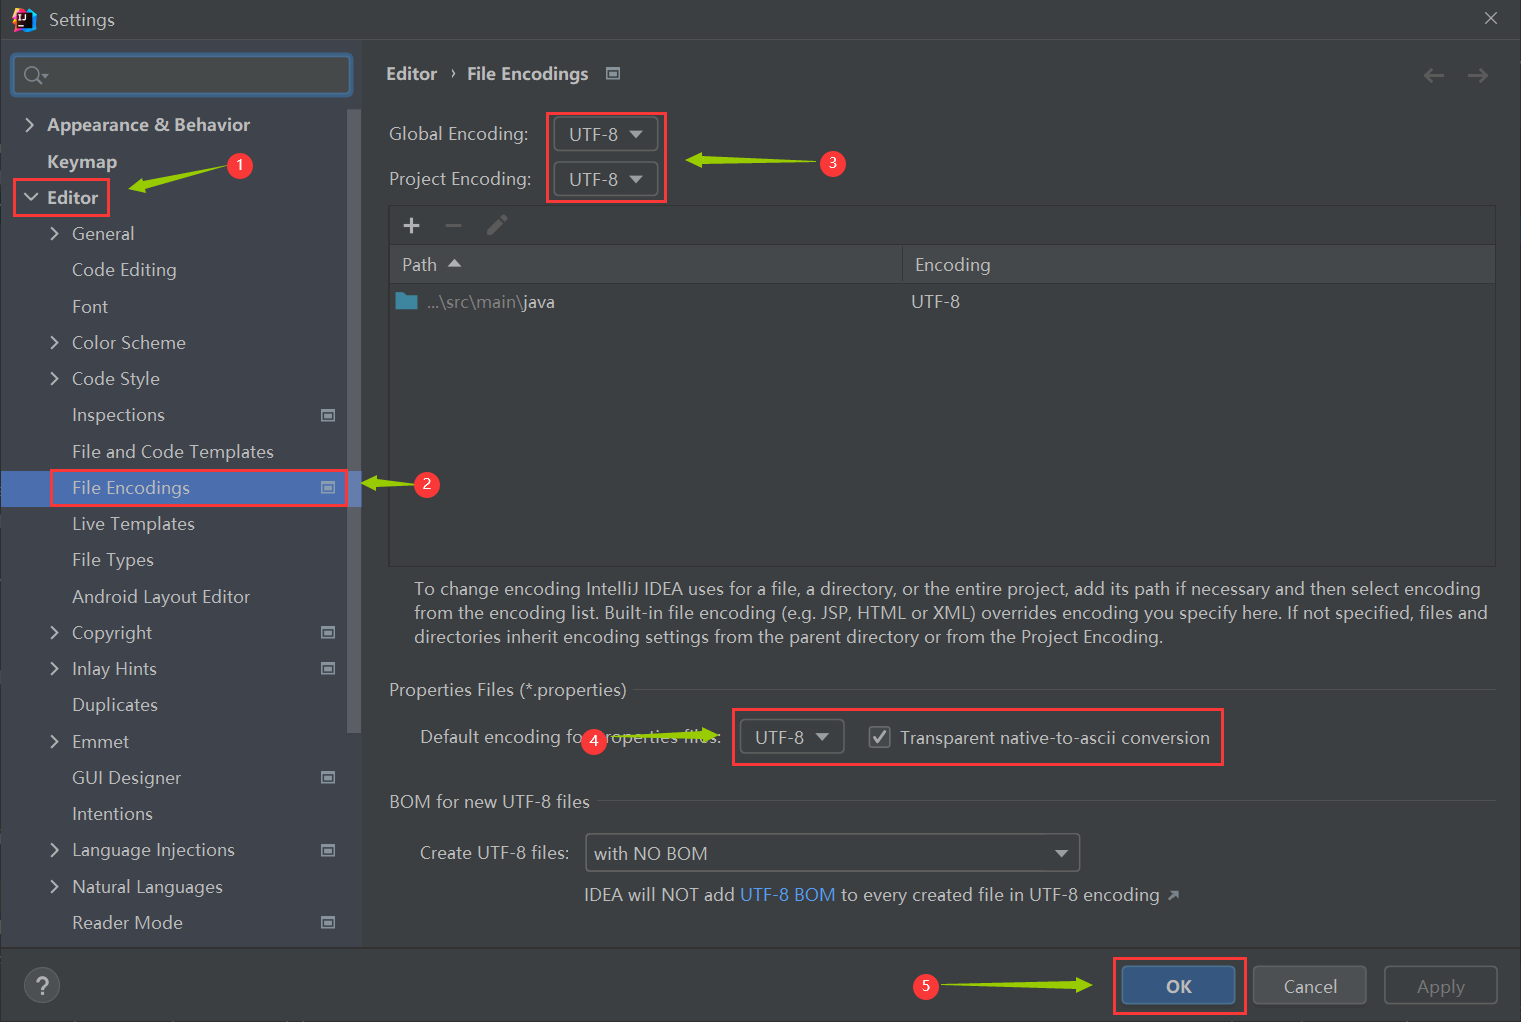The height and width of the screenshot is (1022, 1521).
Task: Click the edit pencil icon
Action: pos(497,226)
